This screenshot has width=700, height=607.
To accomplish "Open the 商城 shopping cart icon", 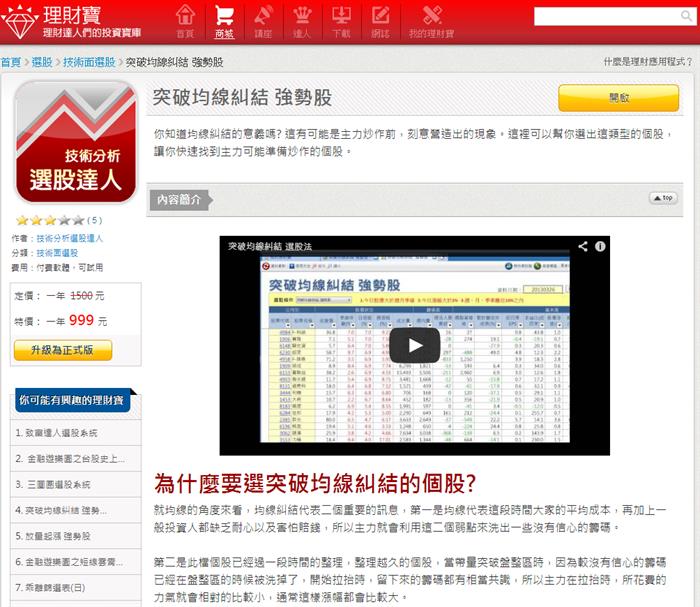I will (x=224, y=21).
